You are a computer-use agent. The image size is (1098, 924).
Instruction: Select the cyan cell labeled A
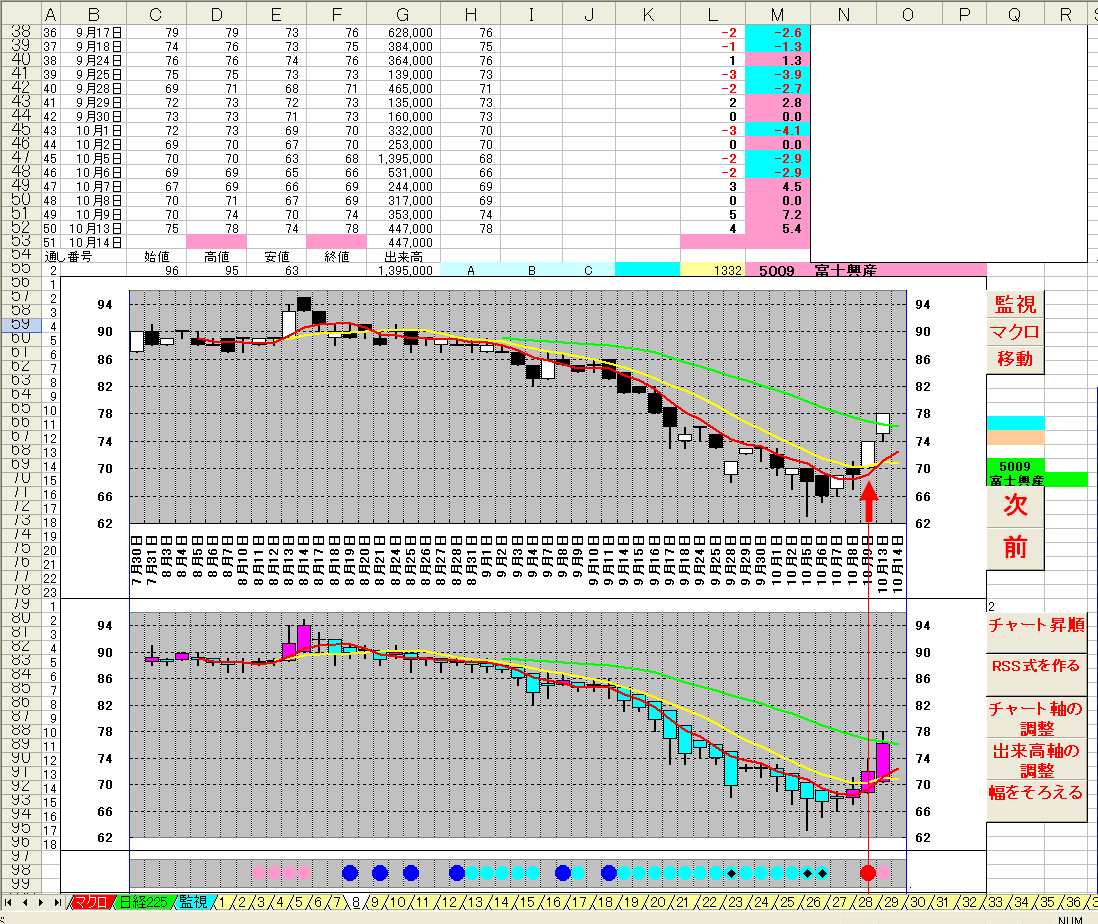tap(471, 270)
